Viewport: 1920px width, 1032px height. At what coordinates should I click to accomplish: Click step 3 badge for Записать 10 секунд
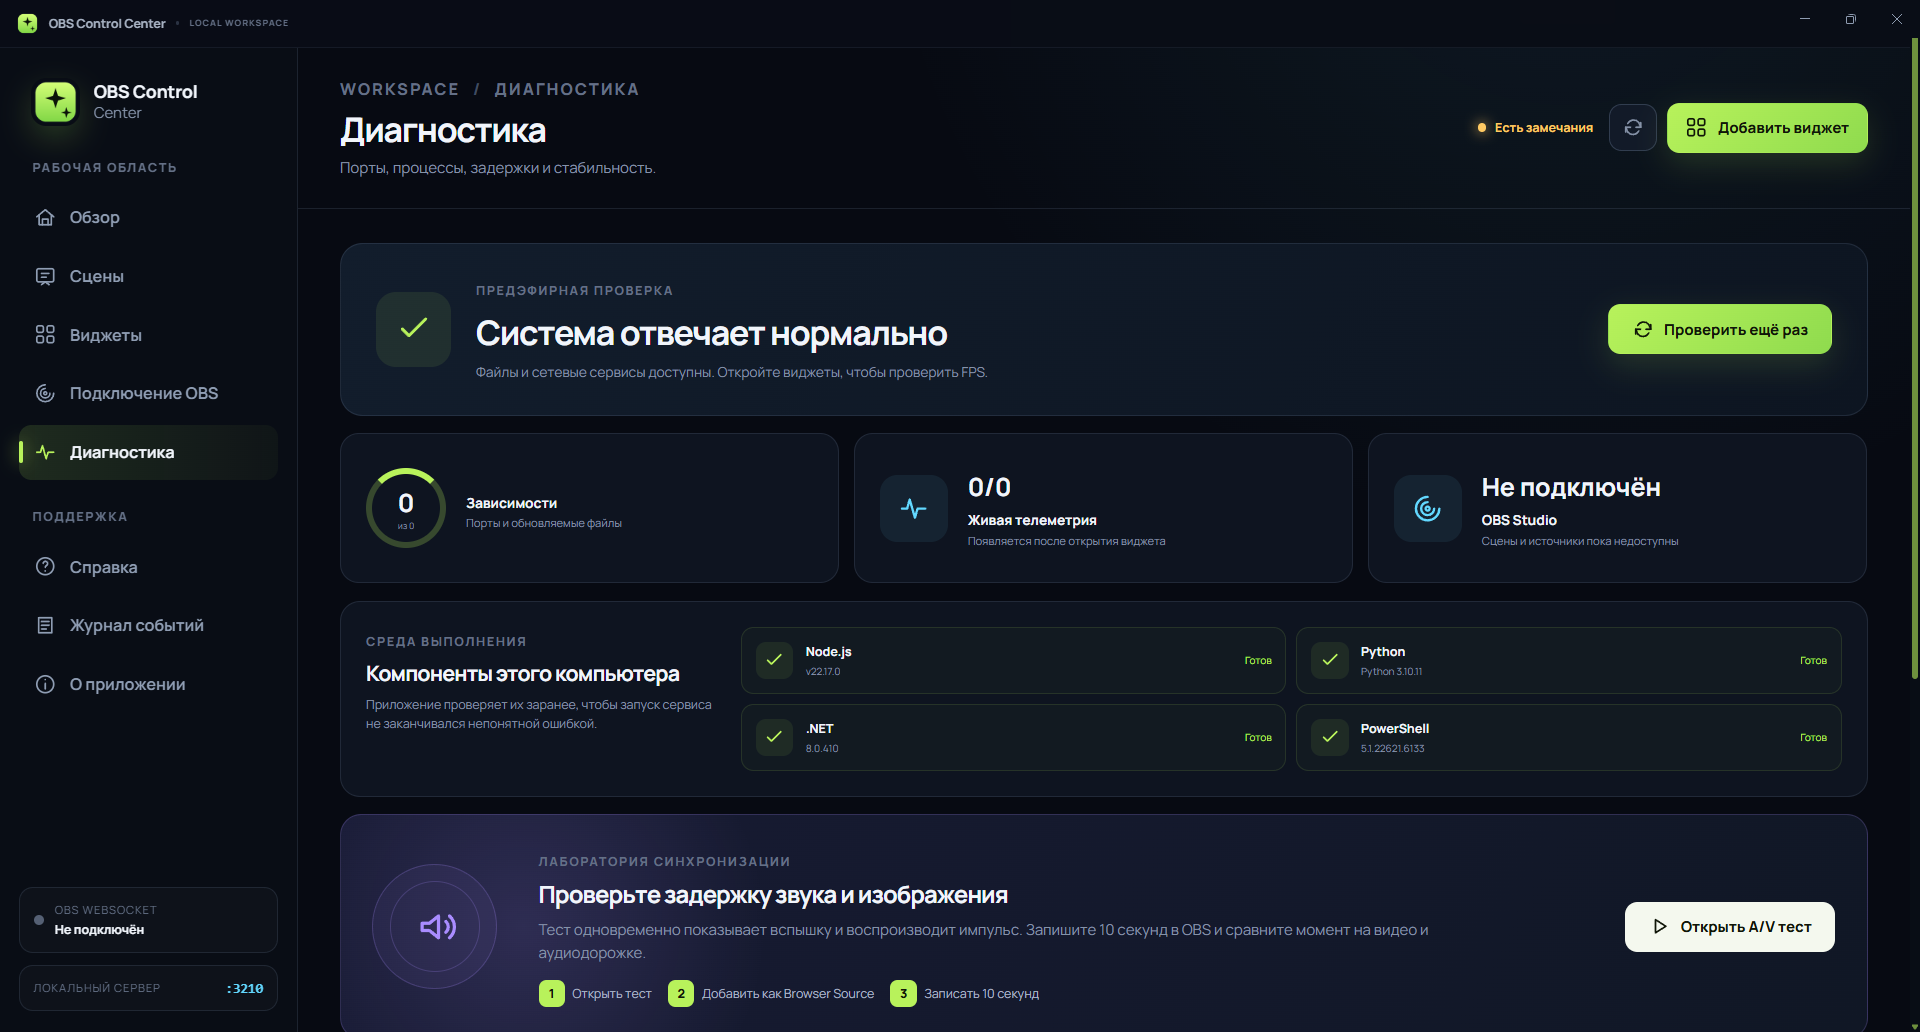[903, 994]
